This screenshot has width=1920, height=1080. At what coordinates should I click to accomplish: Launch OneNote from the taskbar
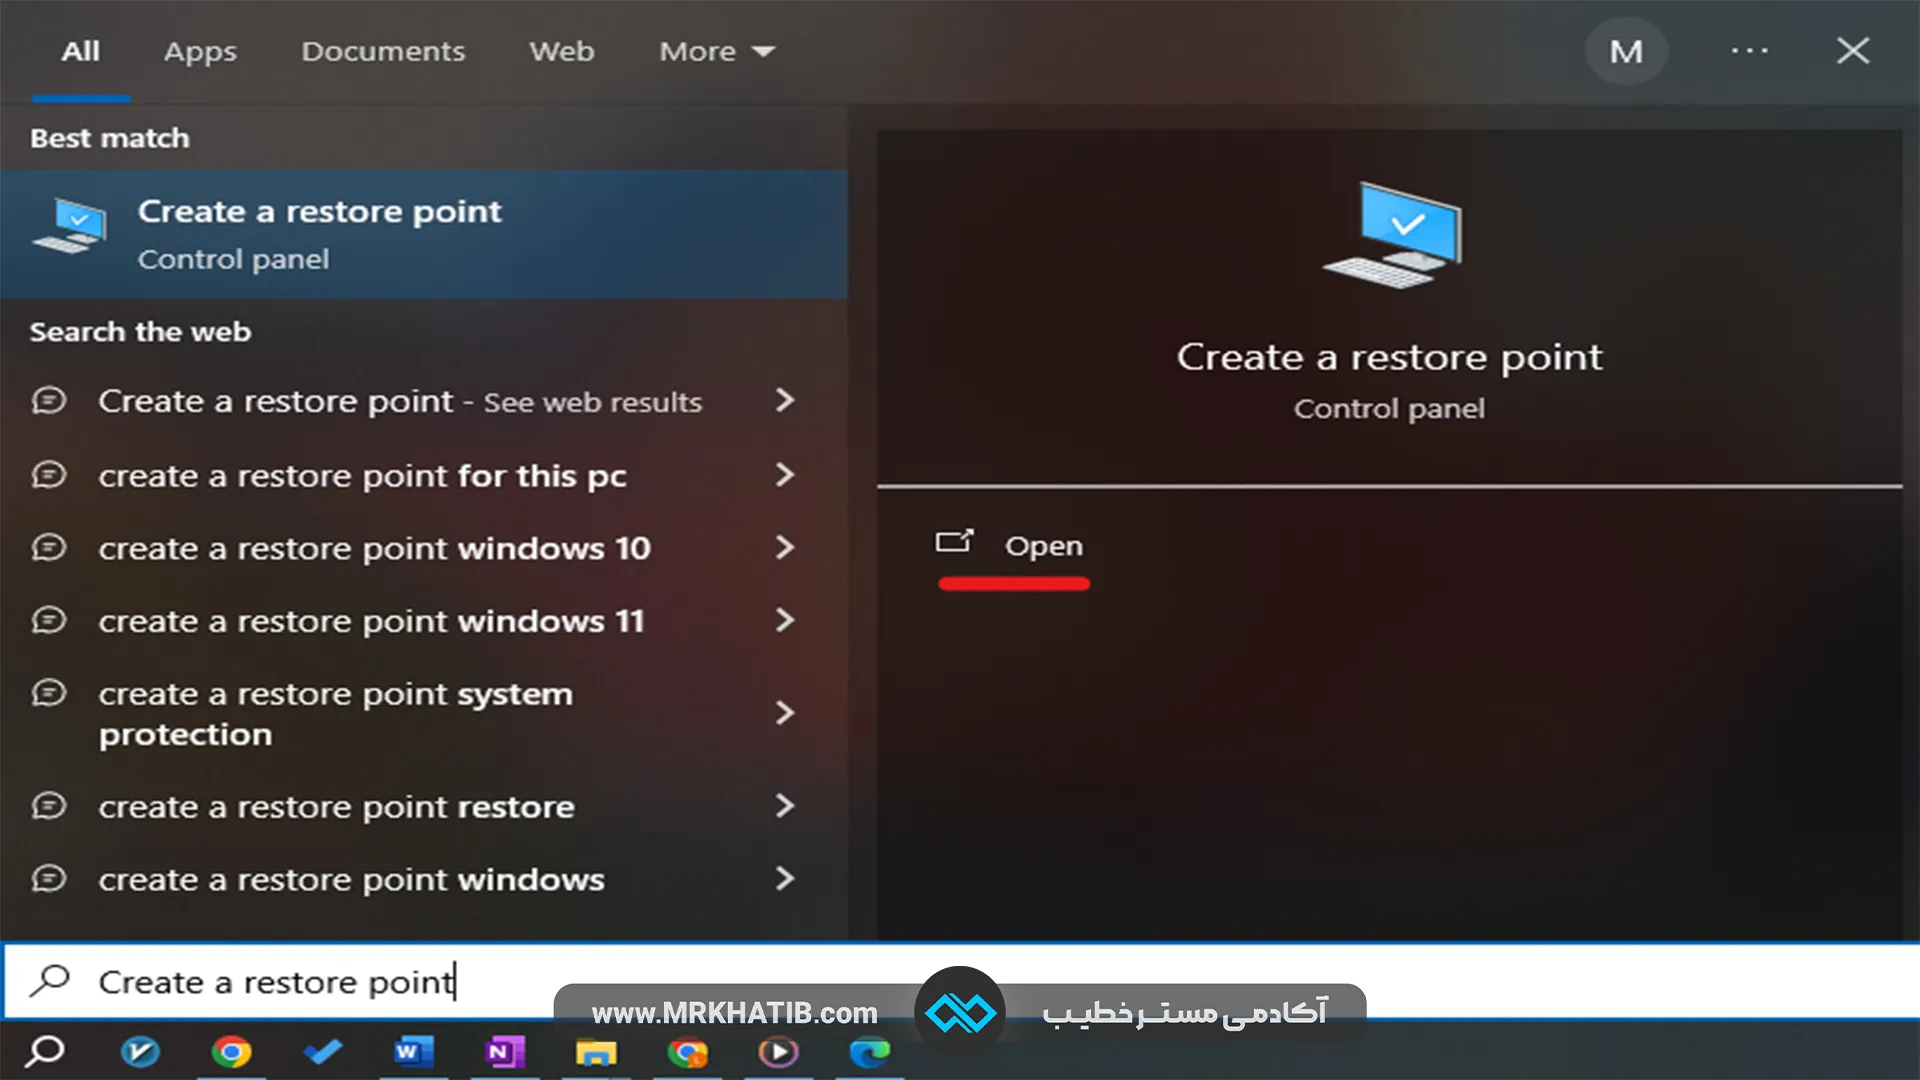506,1052
